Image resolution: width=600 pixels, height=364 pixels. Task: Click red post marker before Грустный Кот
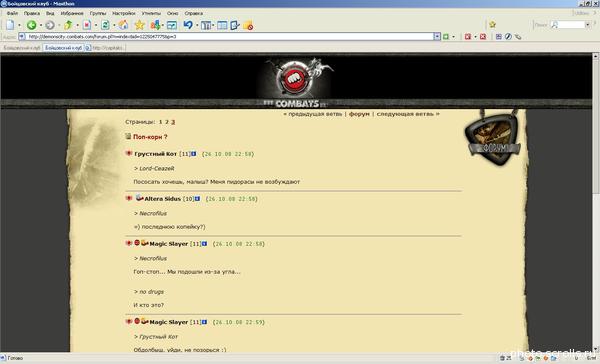pyautogui.click(x=129, y=153)
